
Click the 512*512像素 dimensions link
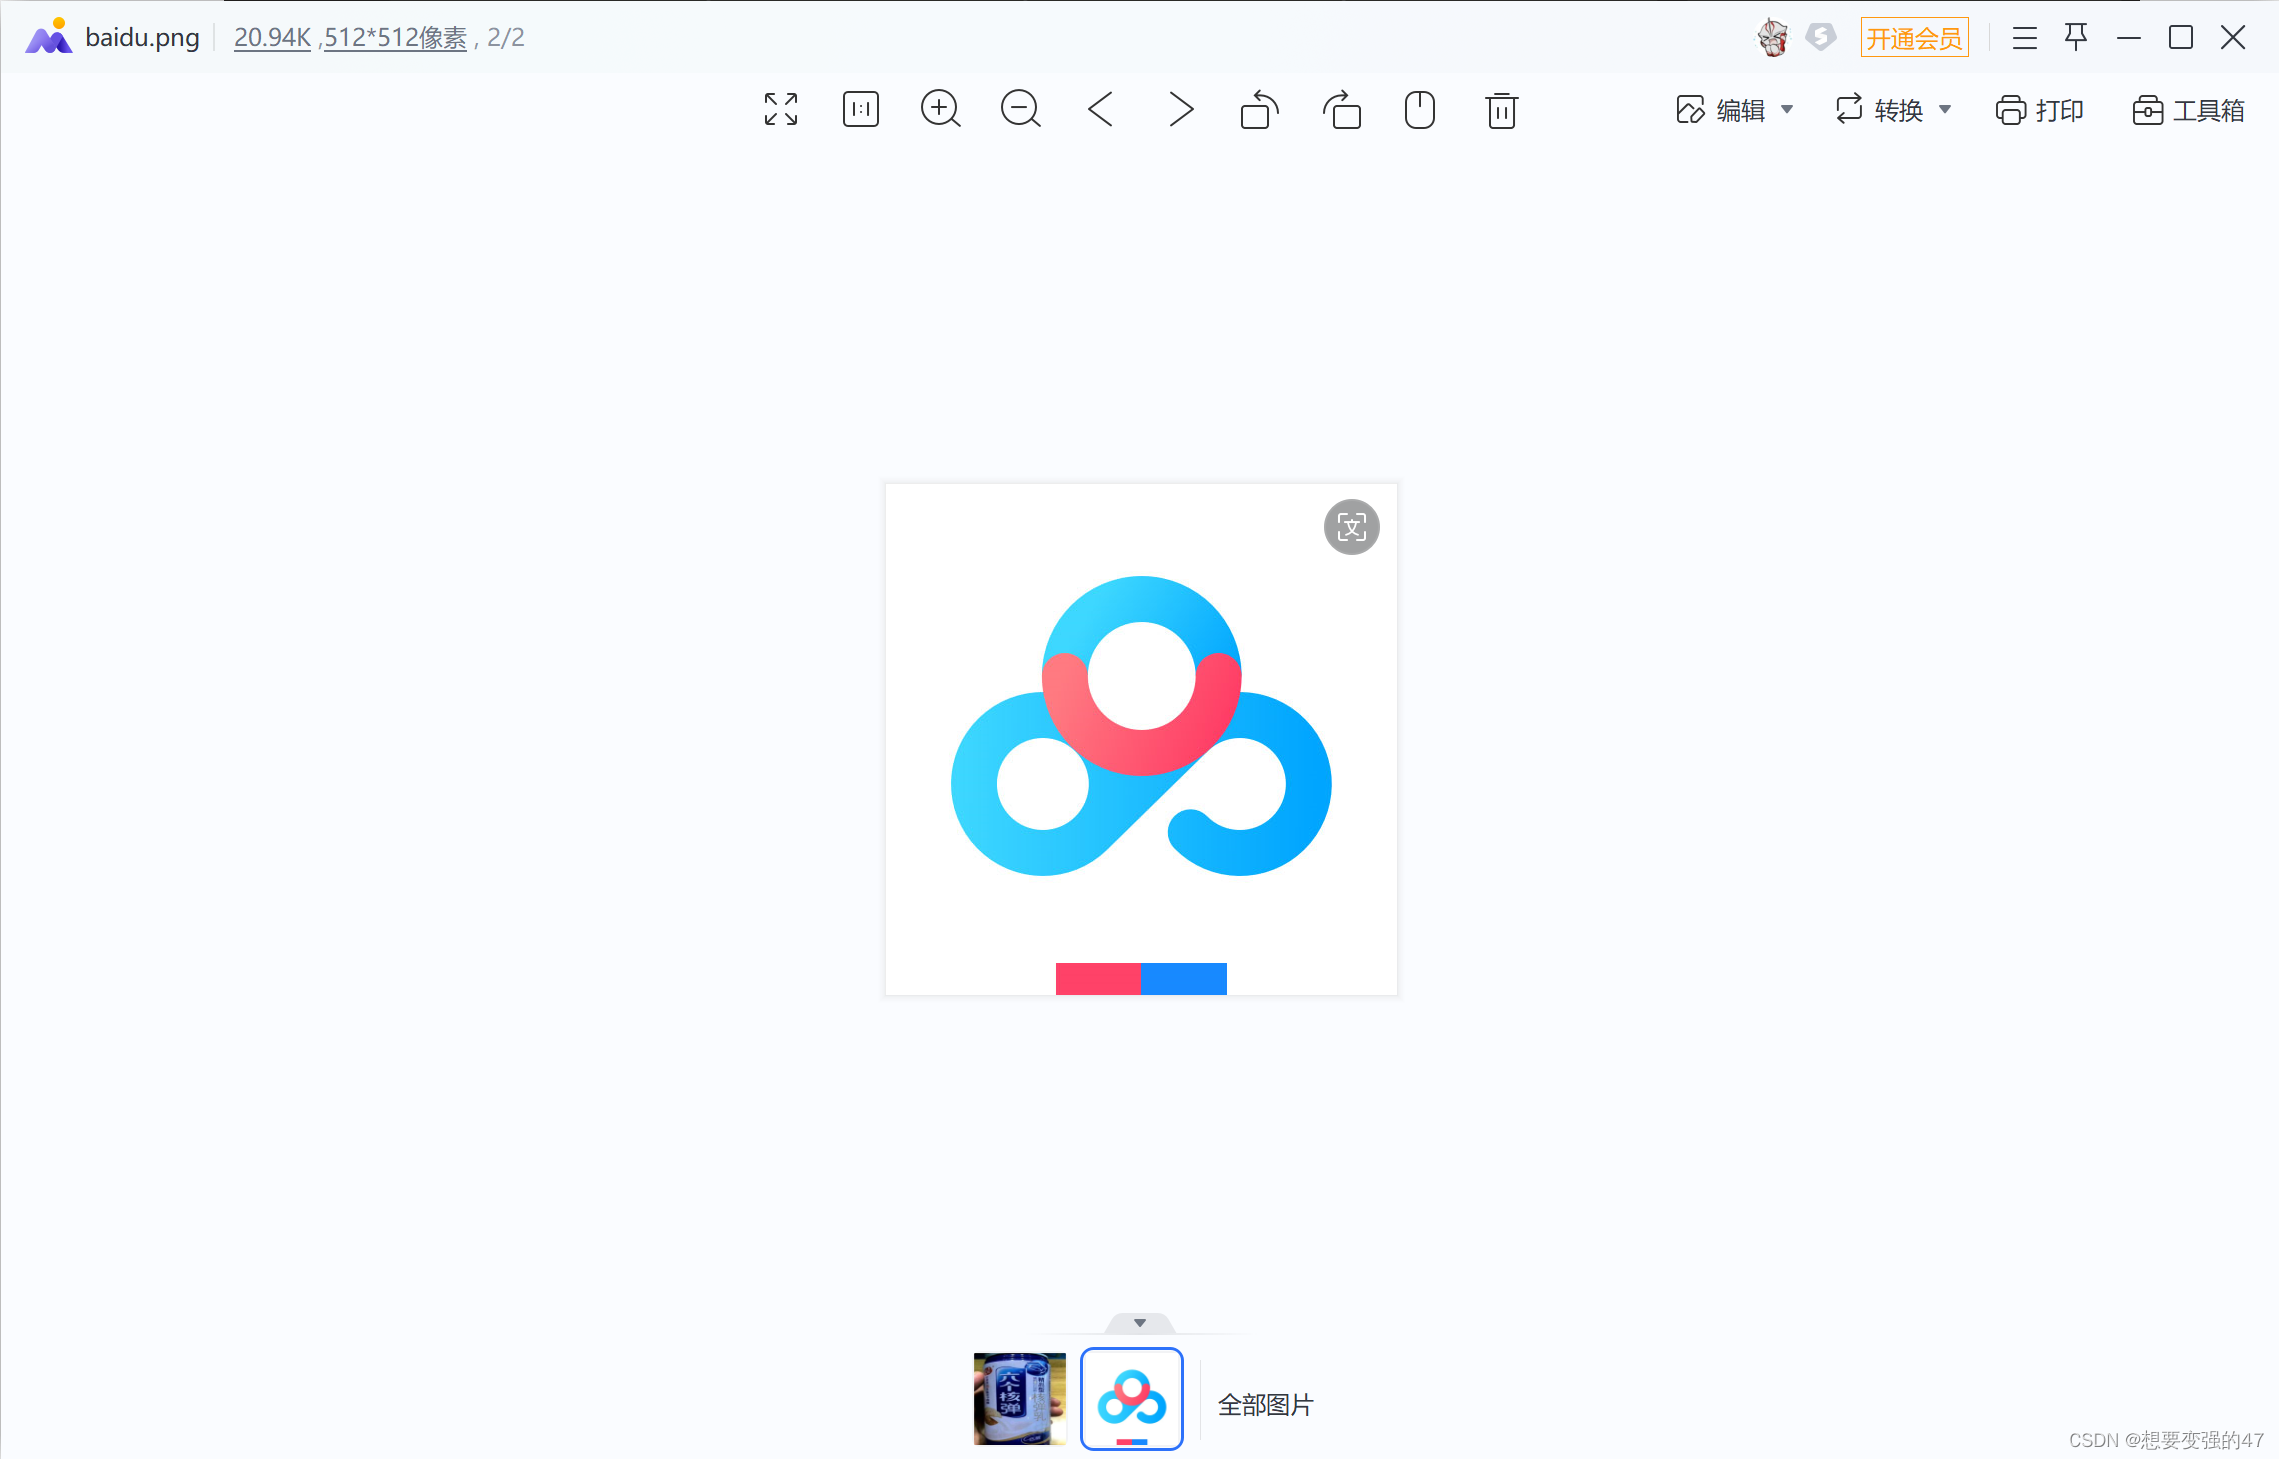395,38
